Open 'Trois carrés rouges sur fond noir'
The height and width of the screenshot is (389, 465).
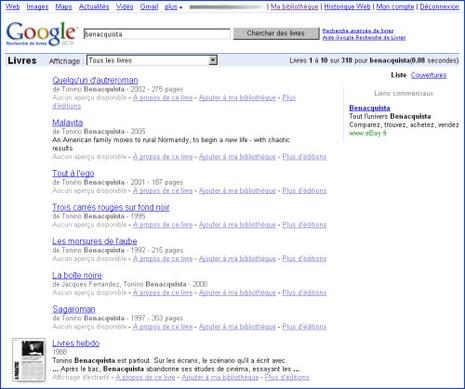click(111, 207)
